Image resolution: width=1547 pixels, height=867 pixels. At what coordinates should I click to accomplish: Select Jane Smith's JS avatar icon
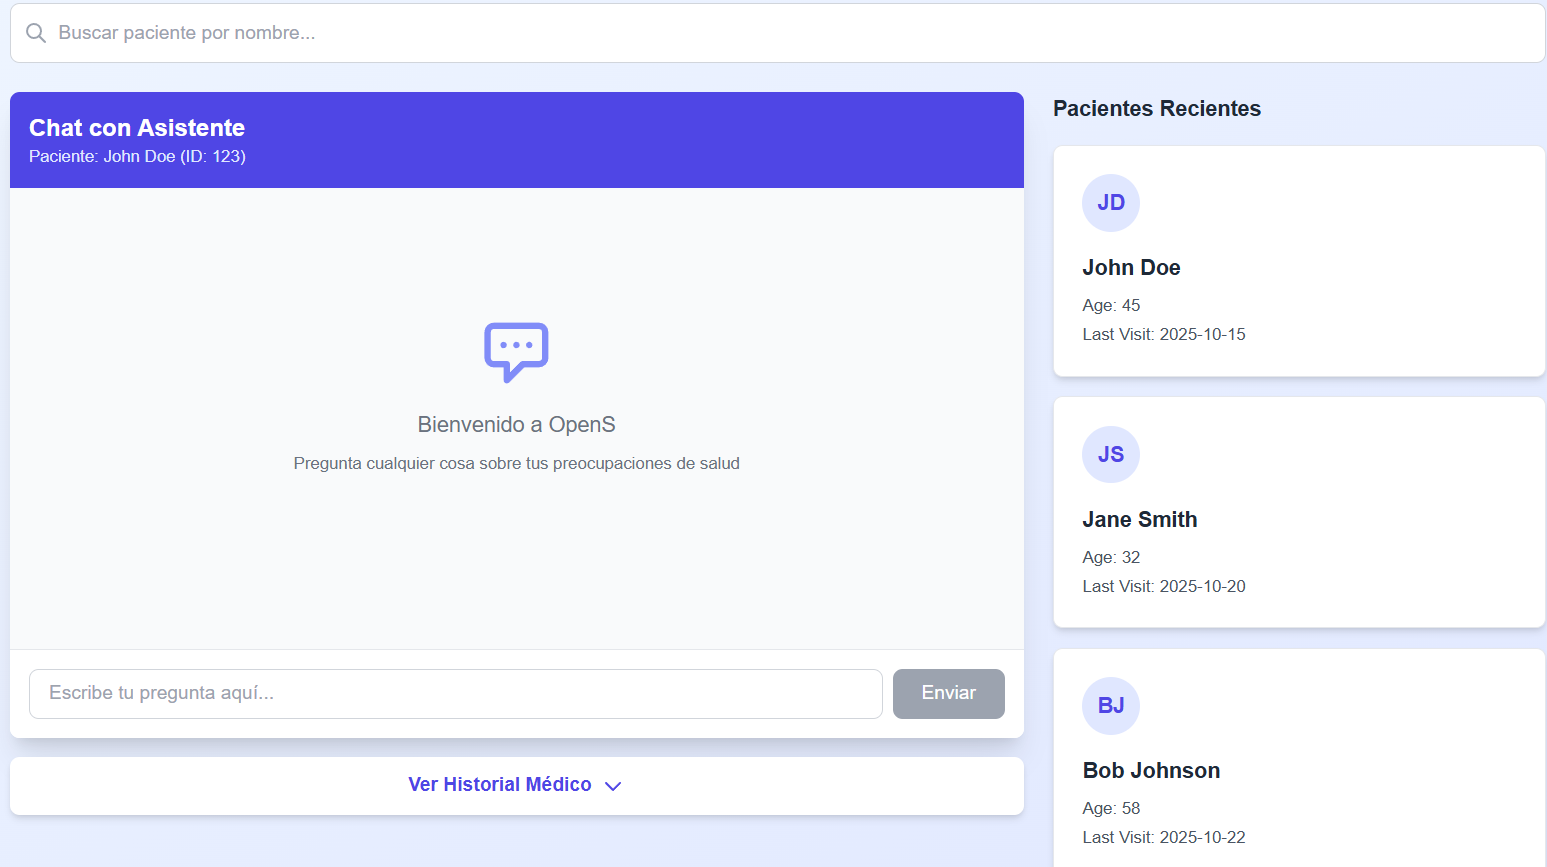pos(1110,455)
